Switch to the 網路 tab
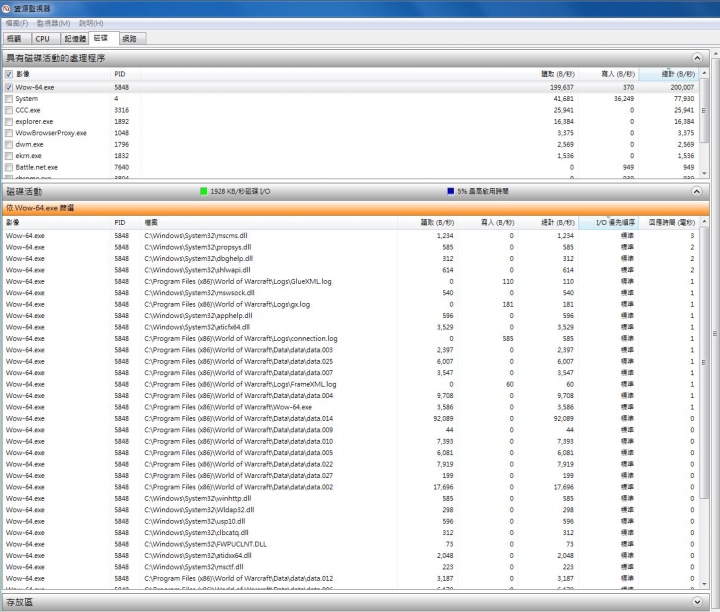 (x=132, y=39)
